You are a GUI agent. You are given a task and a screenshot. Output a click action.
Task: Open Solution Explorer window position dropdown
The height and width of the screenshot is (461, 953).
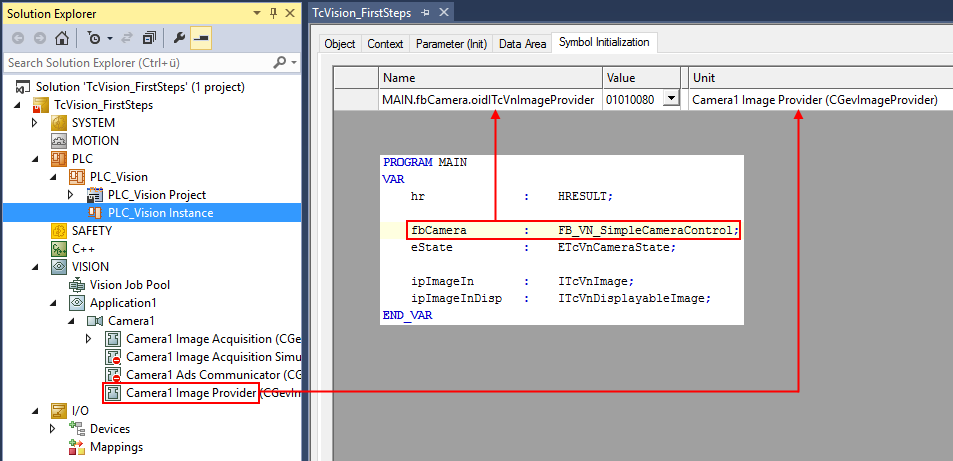coord(255,13)
